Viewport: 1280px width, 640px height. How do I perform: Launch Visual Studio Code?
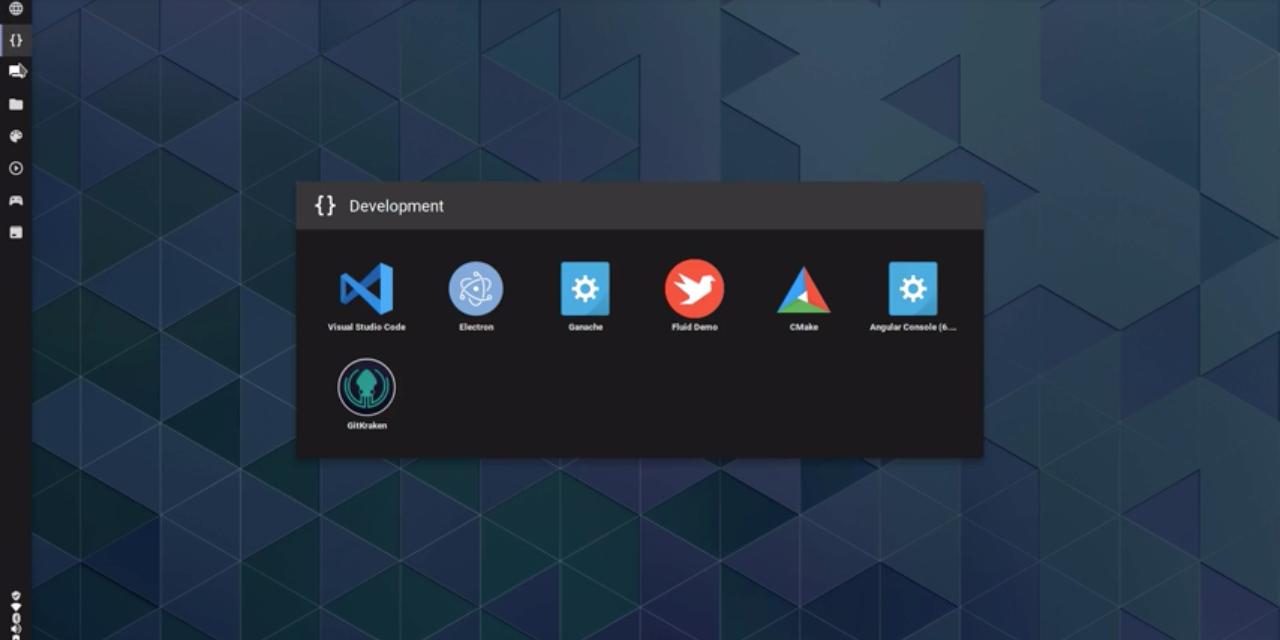(x=365, y=290)
